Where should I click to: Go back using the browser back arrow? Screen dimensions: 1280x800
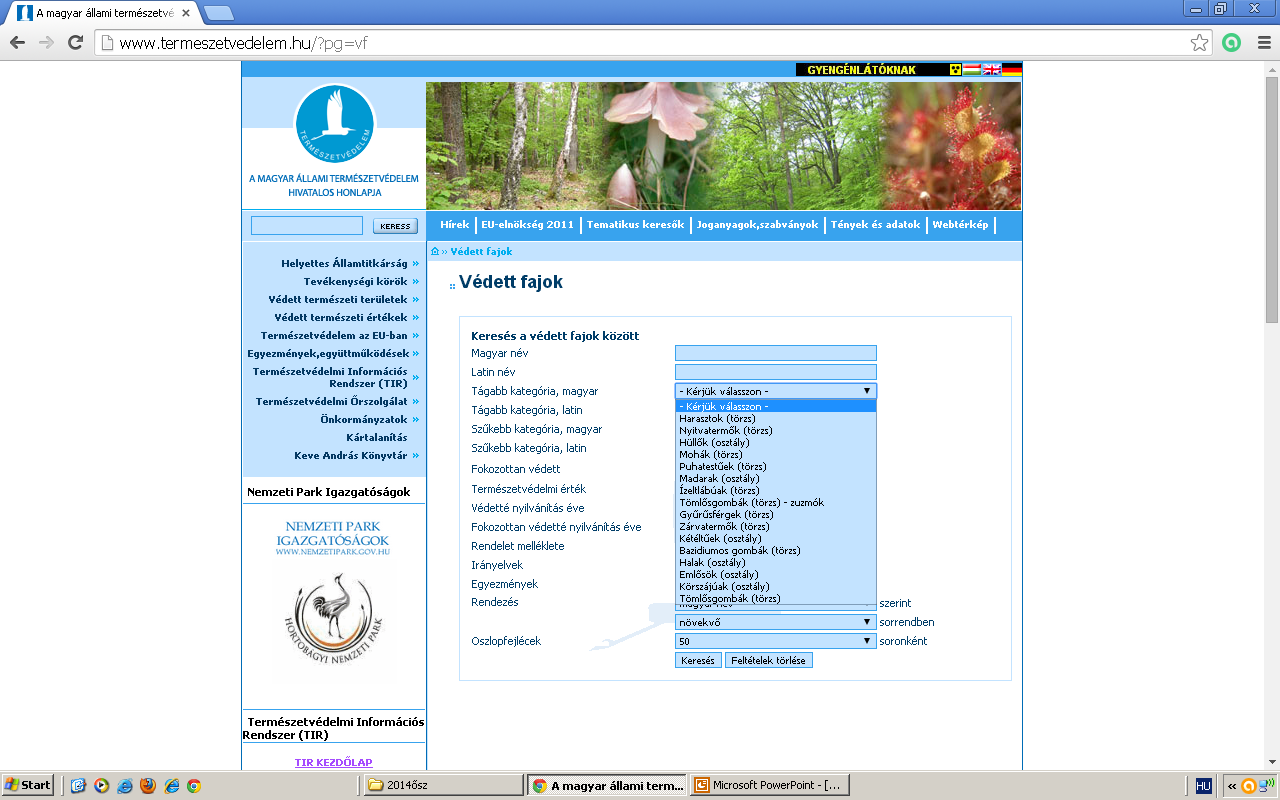[17, 43]
